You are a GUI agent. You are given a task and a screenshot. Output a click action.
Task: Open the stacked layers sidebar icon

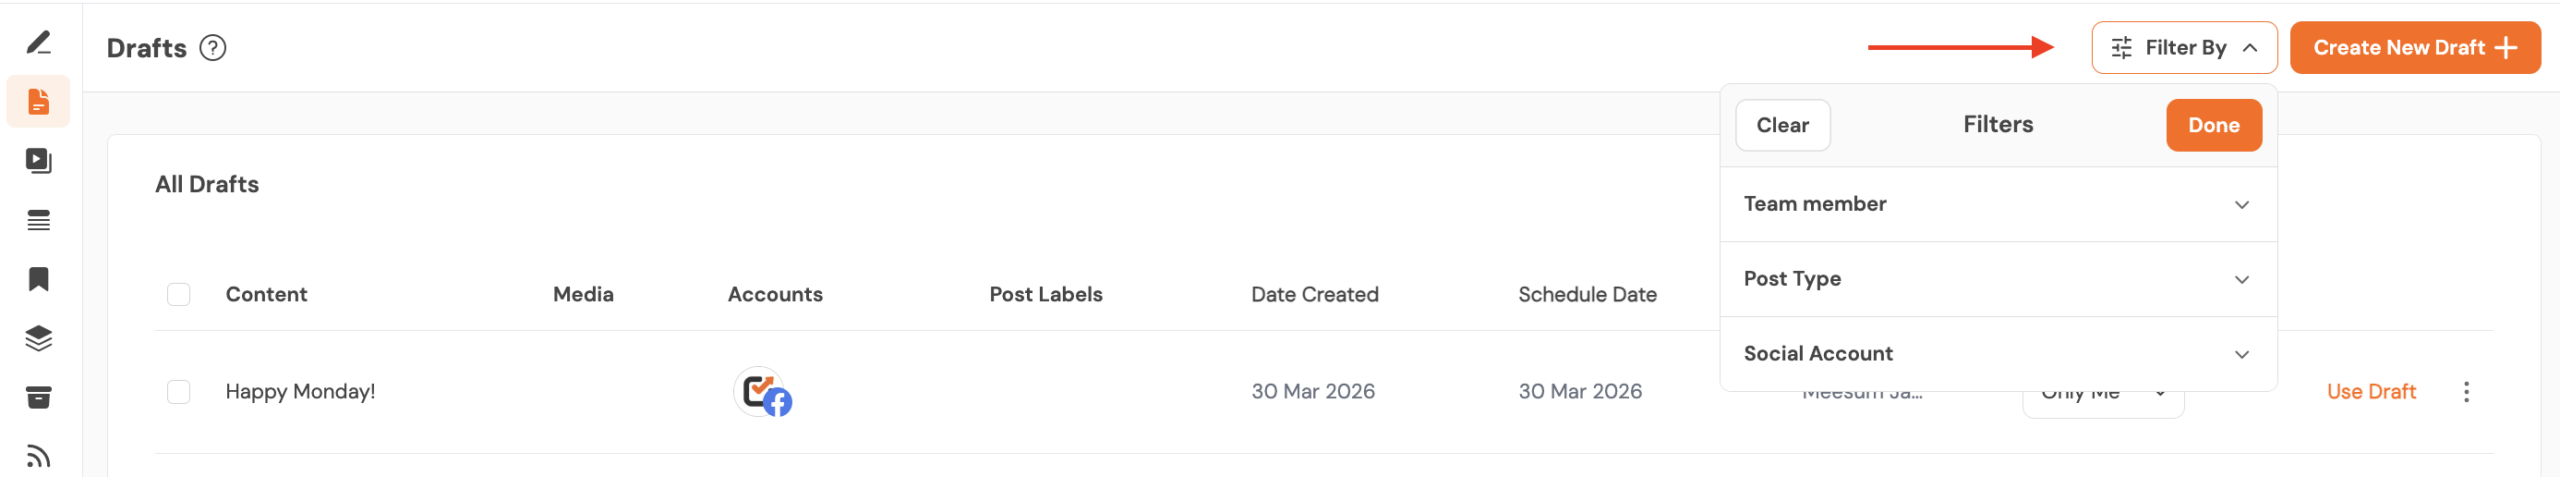(x=38, y=338)
